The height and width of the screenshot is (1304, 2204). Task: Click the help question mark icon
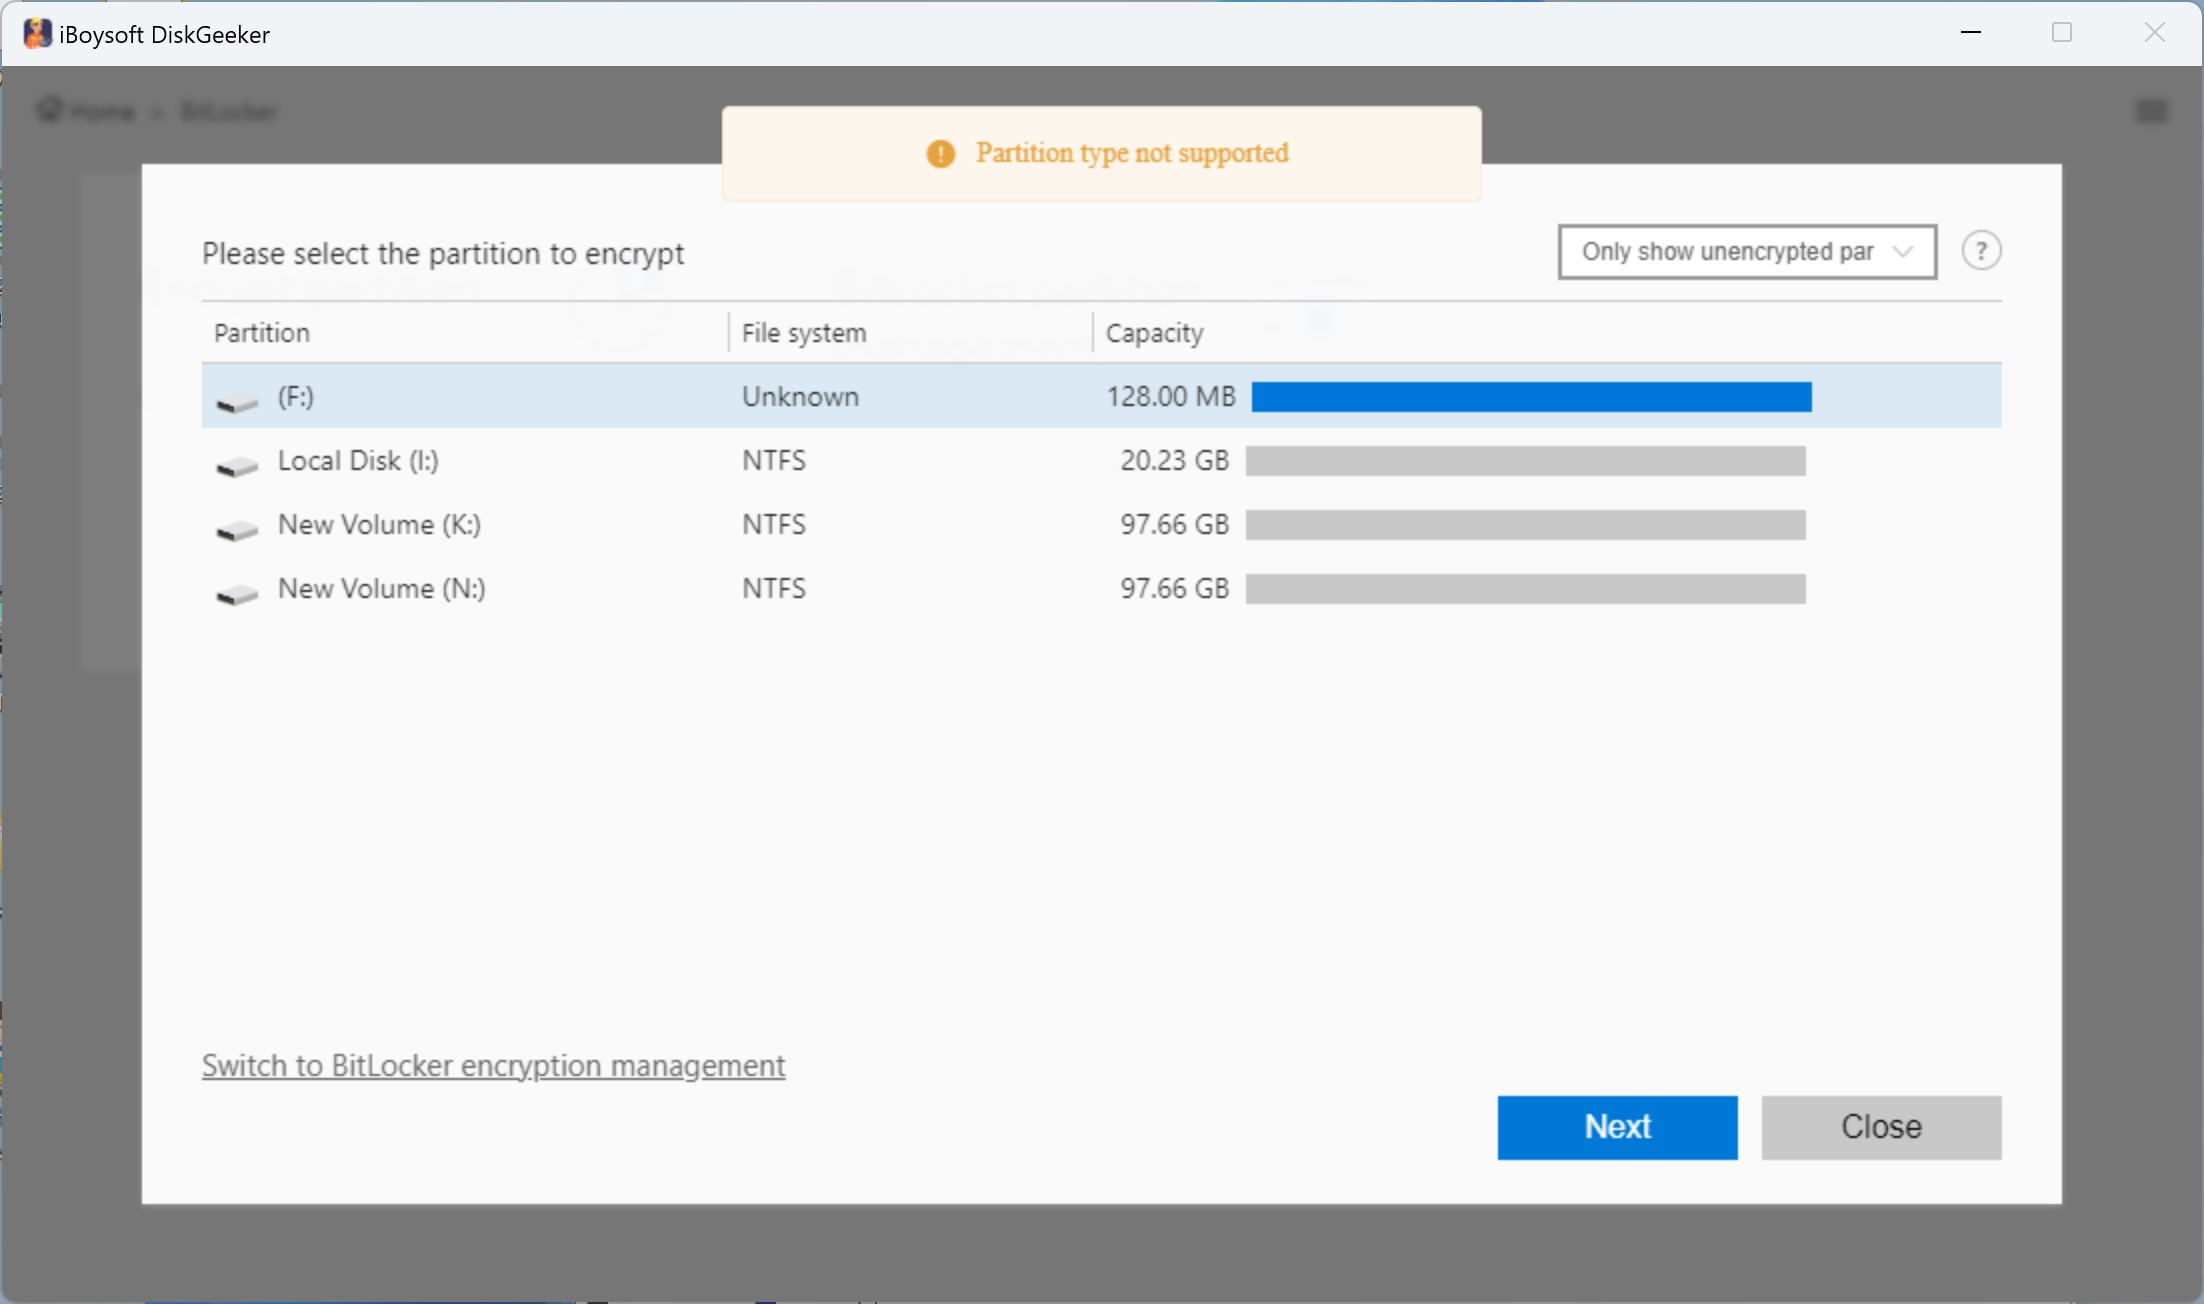click(1981, 251)
